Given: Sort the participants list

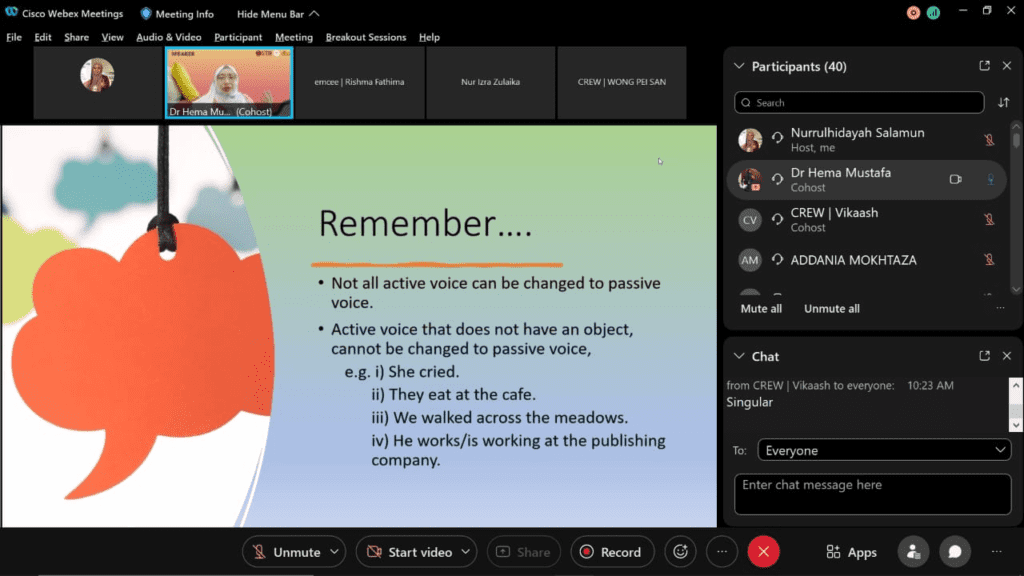Looking at the screenshot, I should 1004,103.
